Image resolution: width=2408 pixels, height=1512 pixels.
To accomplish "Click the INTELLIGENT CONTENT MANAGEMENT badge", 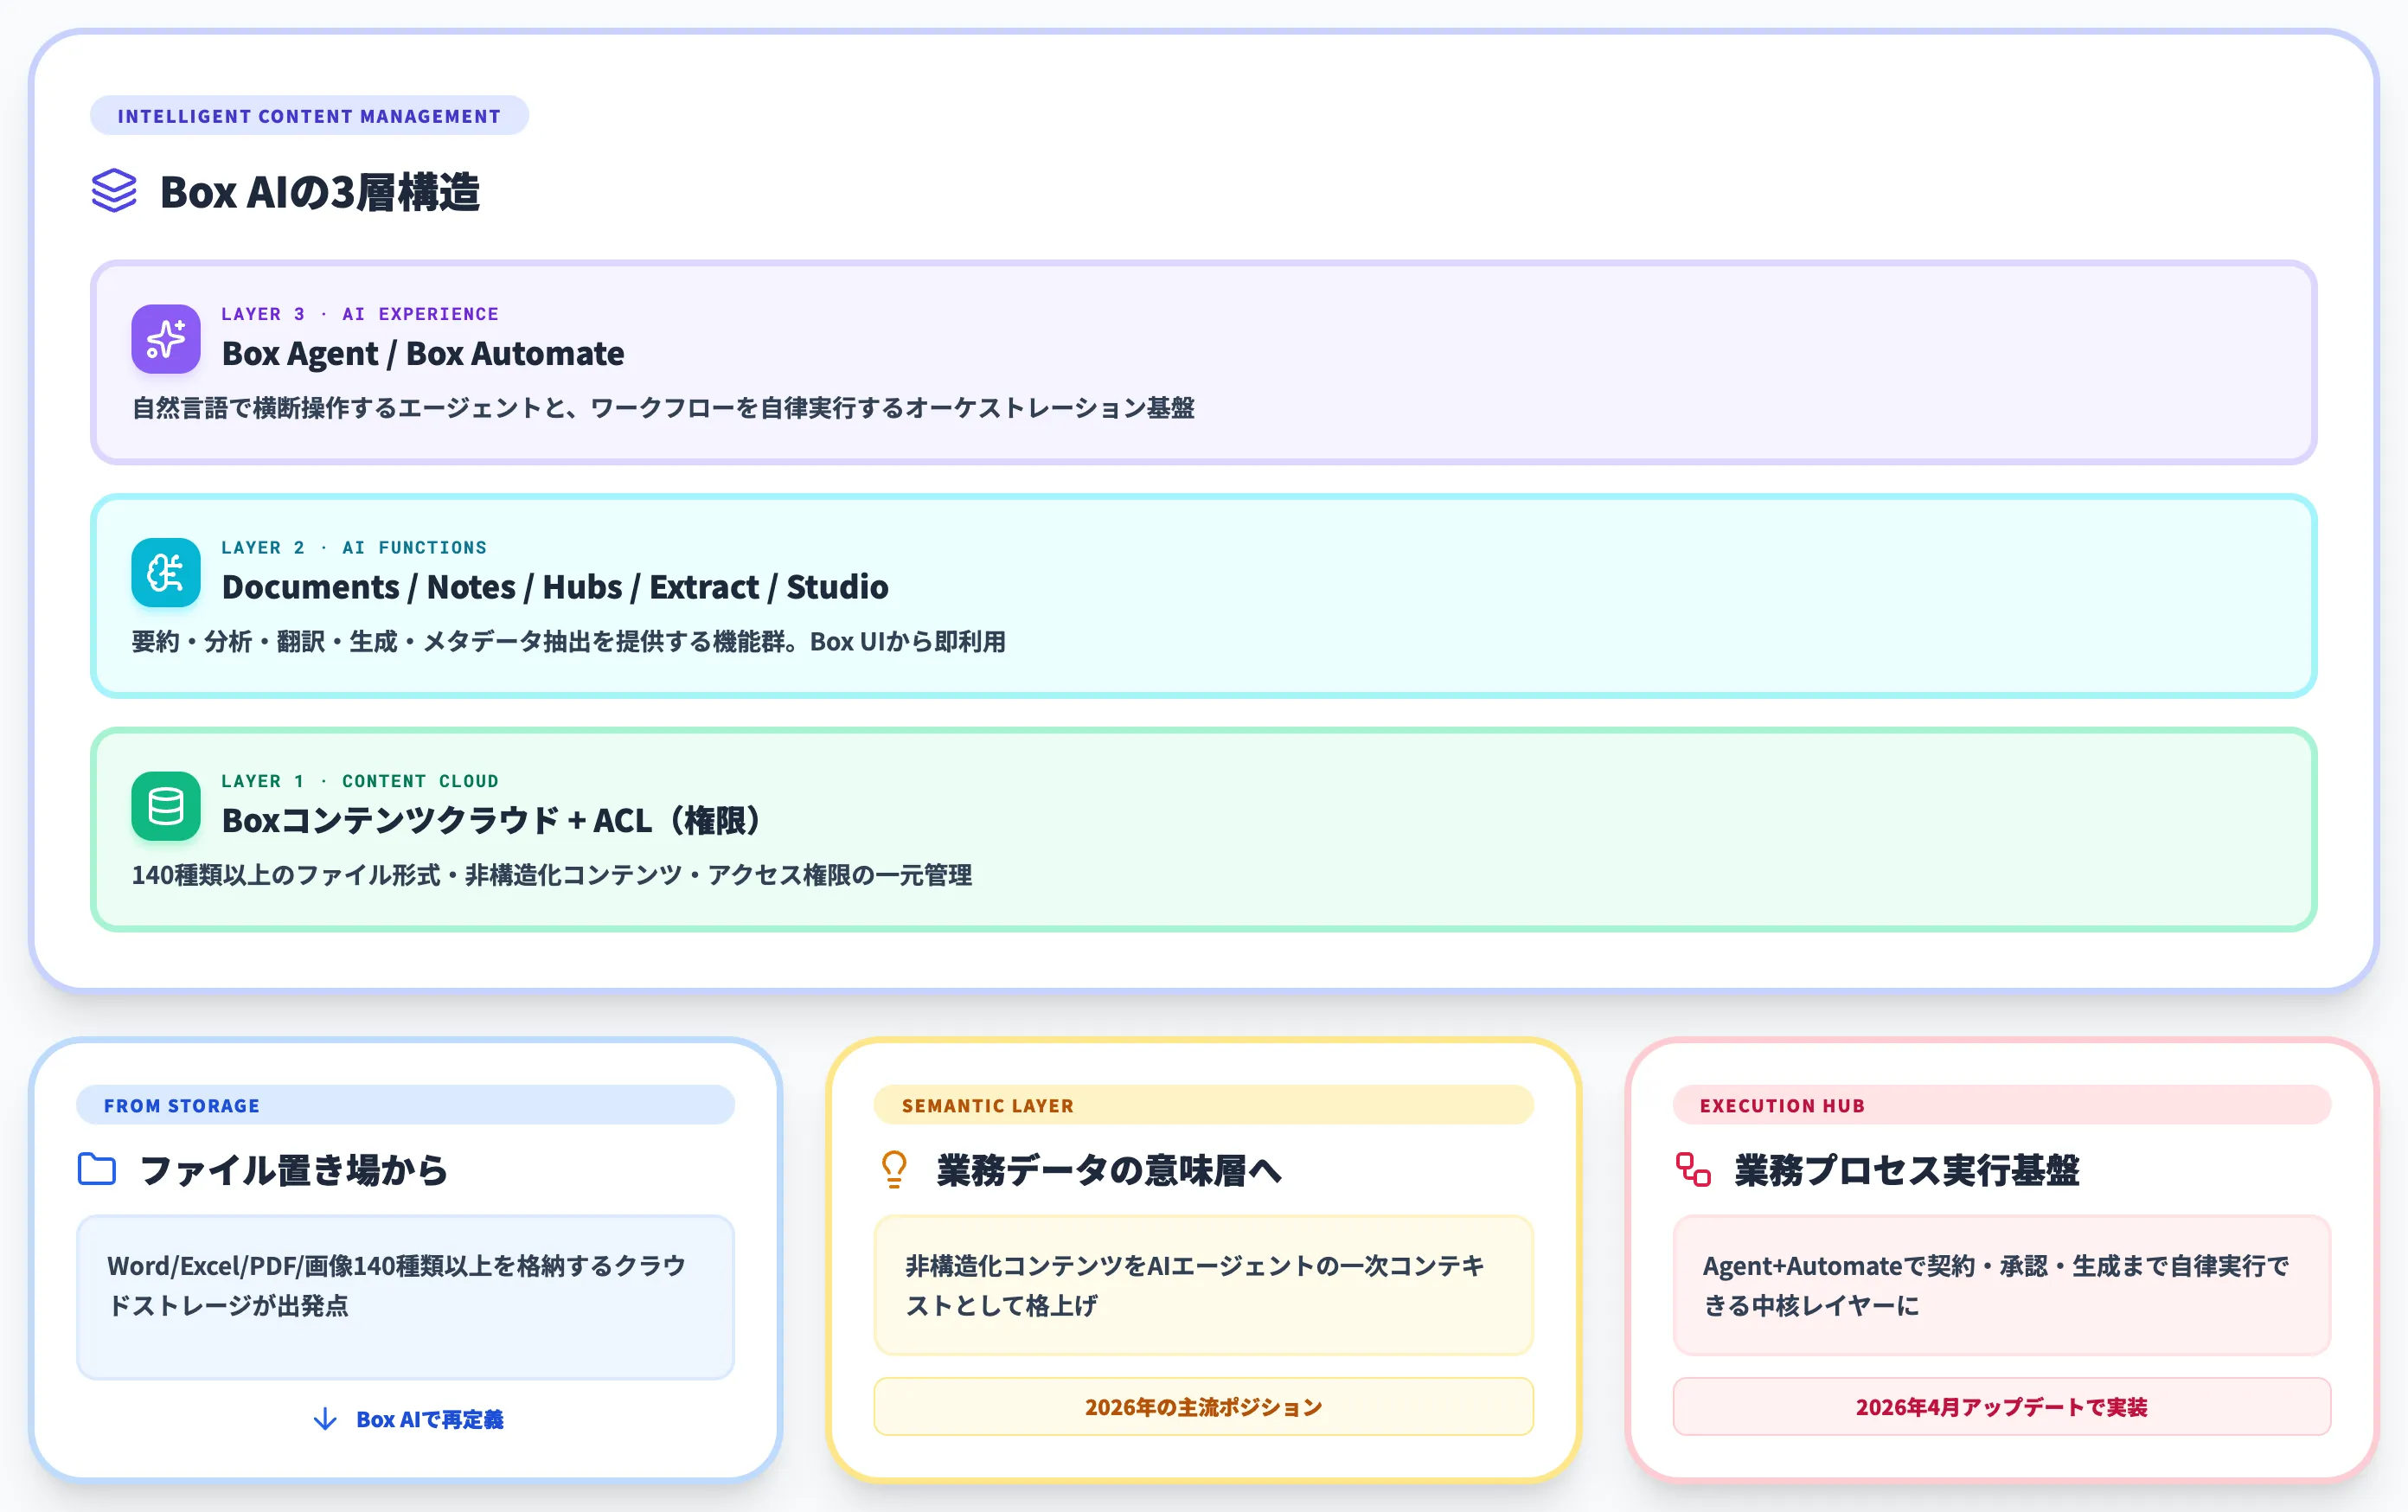I will pyautogui.click(x=309, y=116).
